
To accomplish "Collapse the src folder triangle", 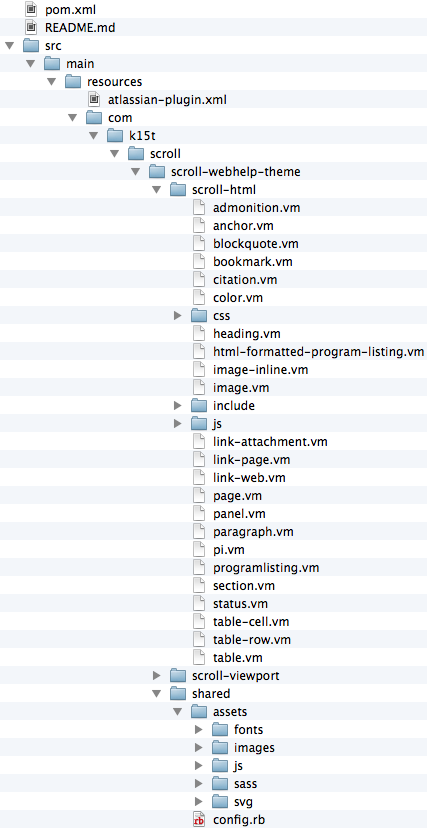I will (9, 45).
